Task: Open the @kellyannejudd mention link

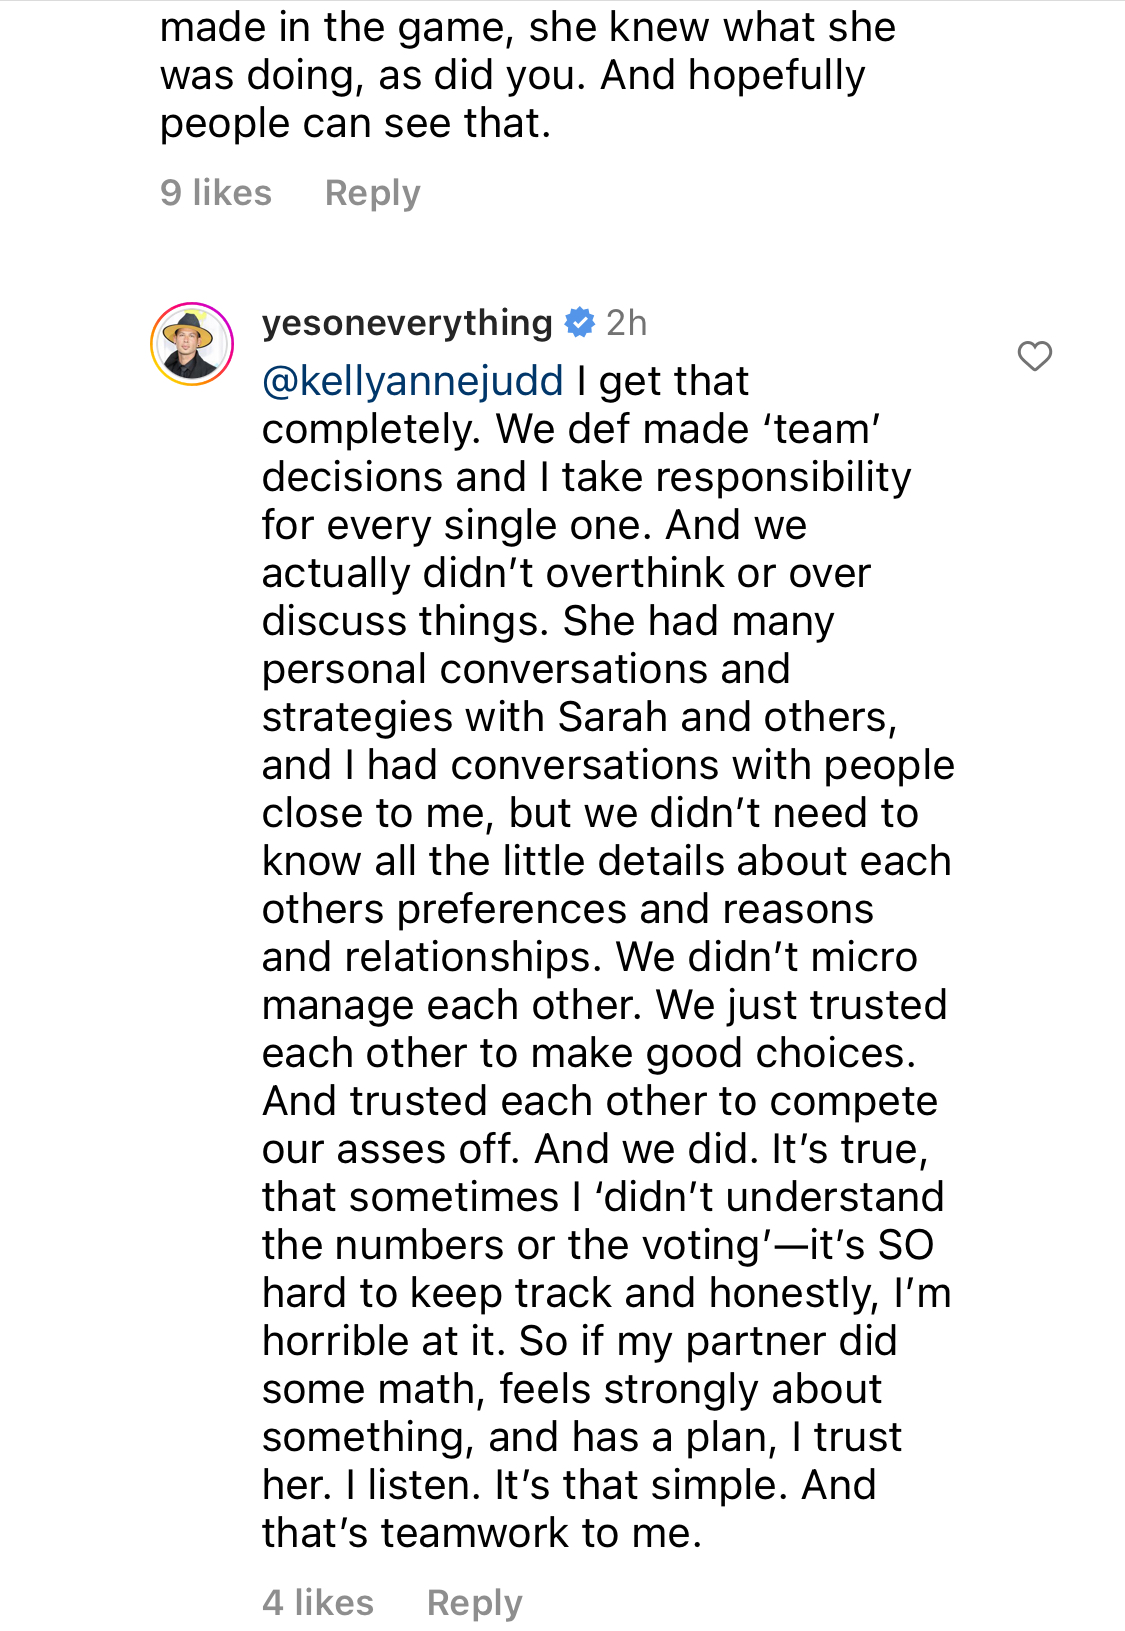Action: click(413, 381)
